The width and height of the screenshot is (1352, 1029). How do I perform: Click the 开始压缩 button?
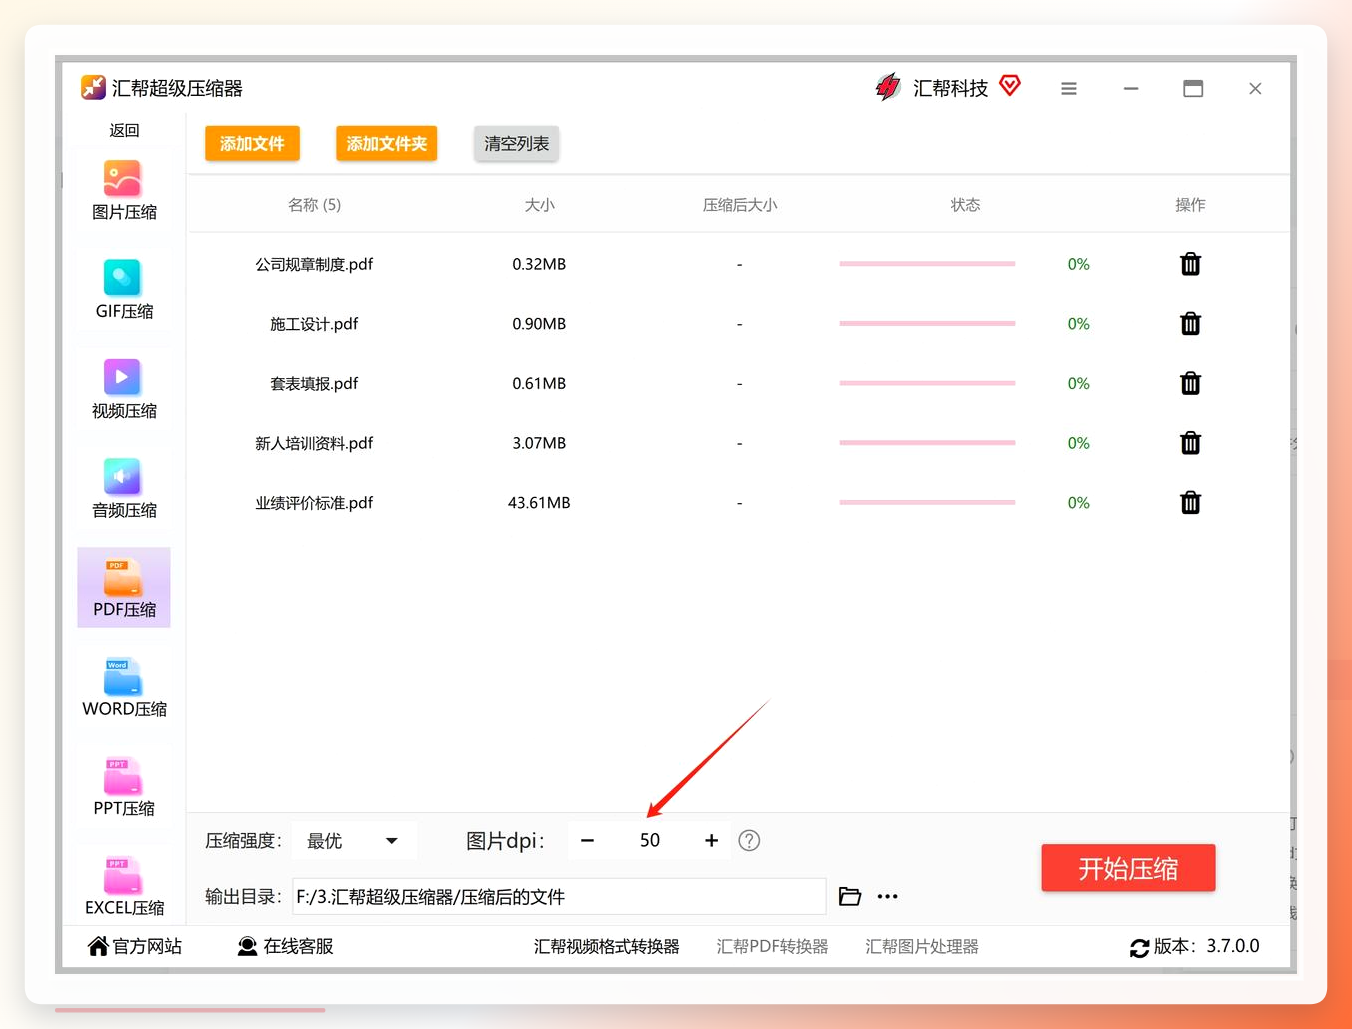click(1128, 868)
